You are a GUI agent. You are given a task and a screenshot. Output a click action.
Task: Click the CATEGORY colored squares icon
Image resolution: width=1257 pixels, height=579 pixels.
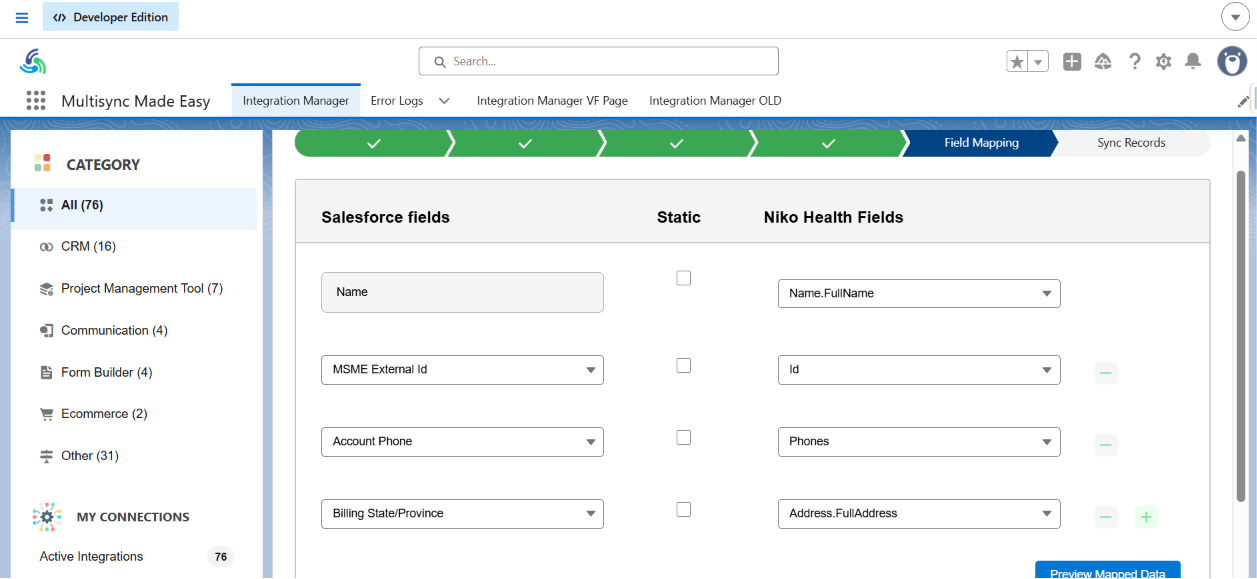(x=42, y=163)
